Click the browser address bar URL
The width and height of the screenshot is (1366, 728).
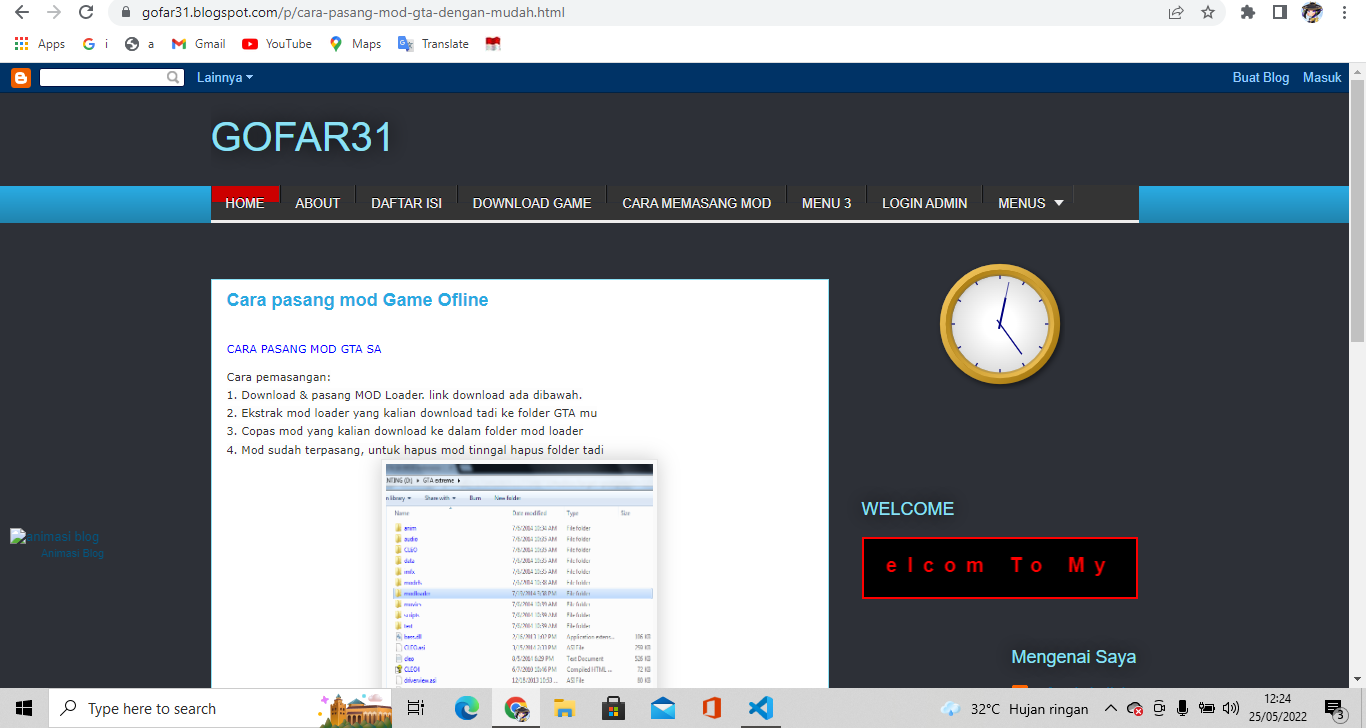[x=353, y=13]
